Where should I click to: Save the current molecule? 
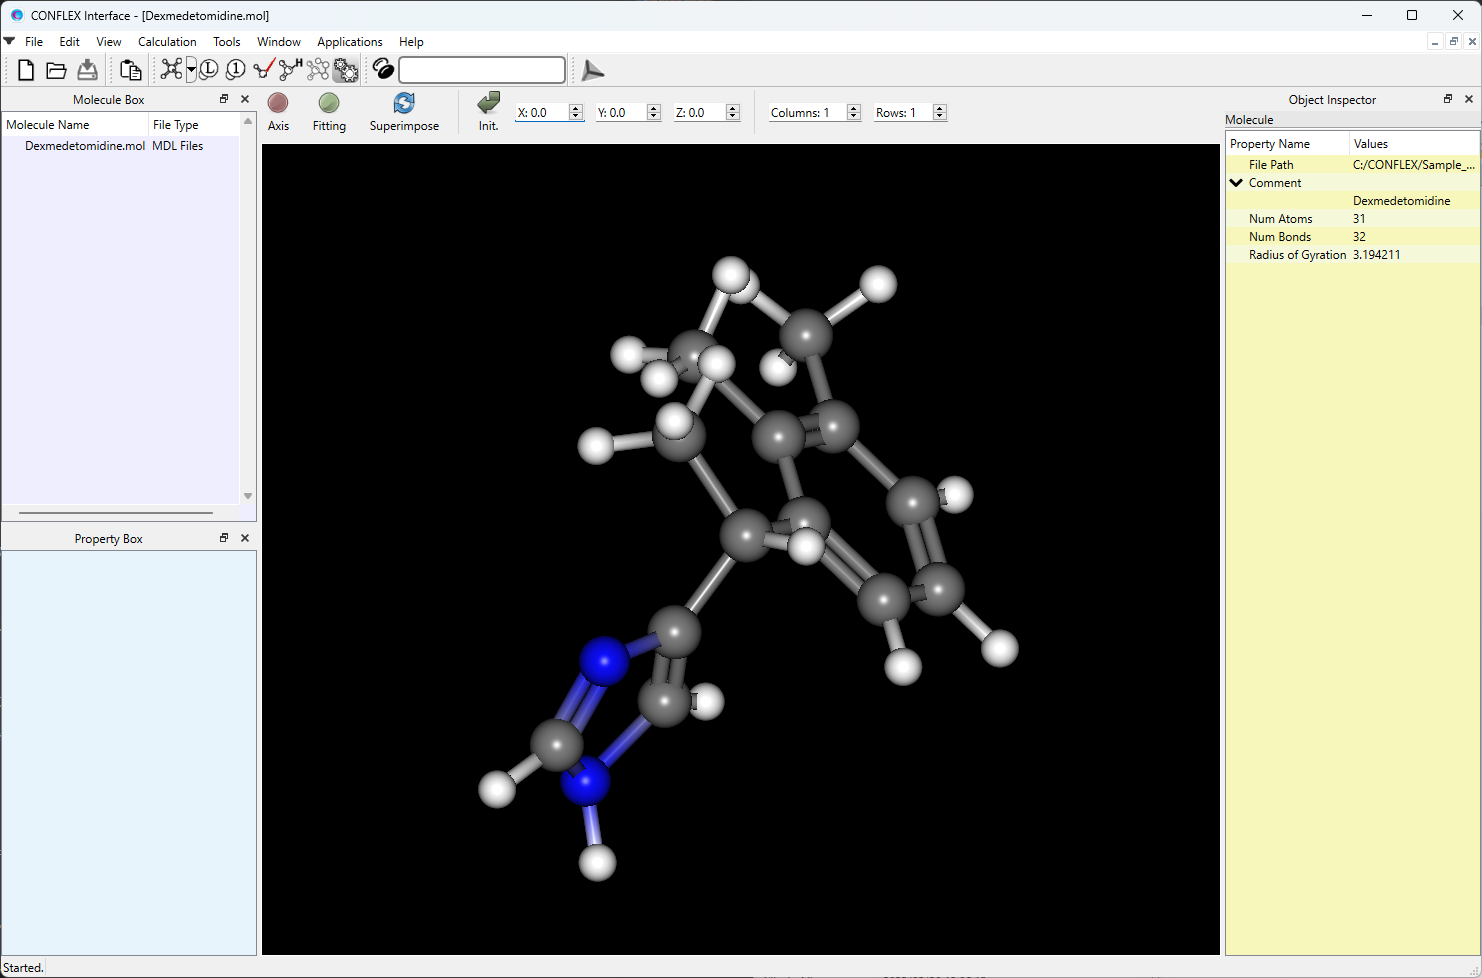tap(87, 70)
